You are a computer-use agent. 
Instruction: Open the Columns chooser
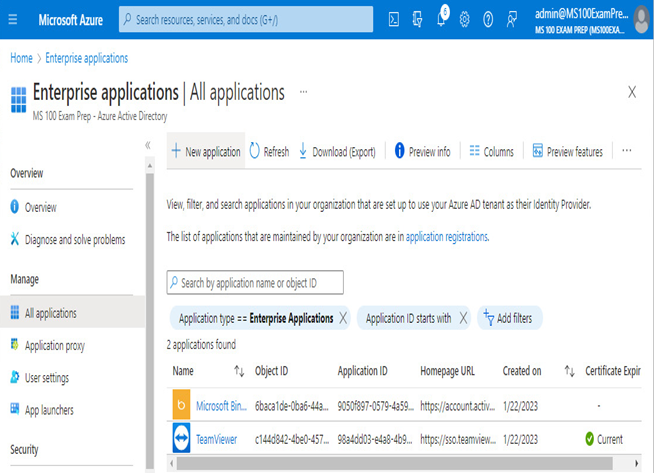pos(492,151)
